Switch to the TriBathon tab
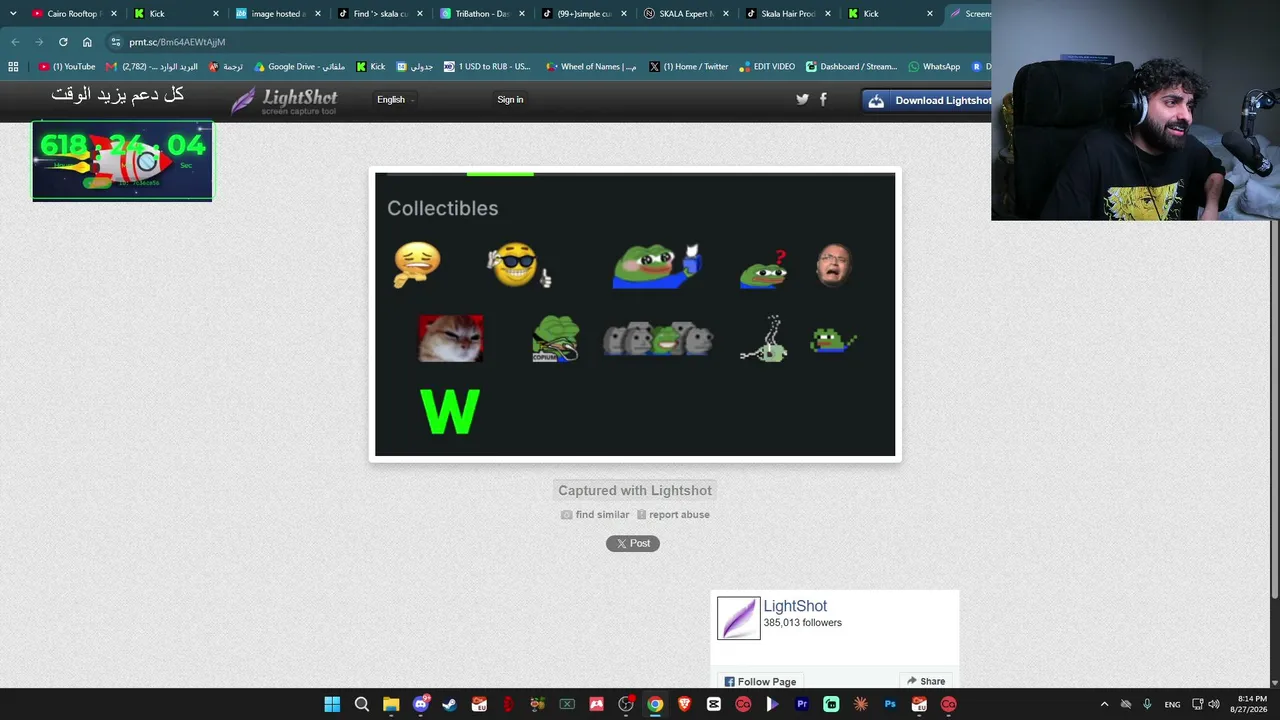 click(483, 14)
